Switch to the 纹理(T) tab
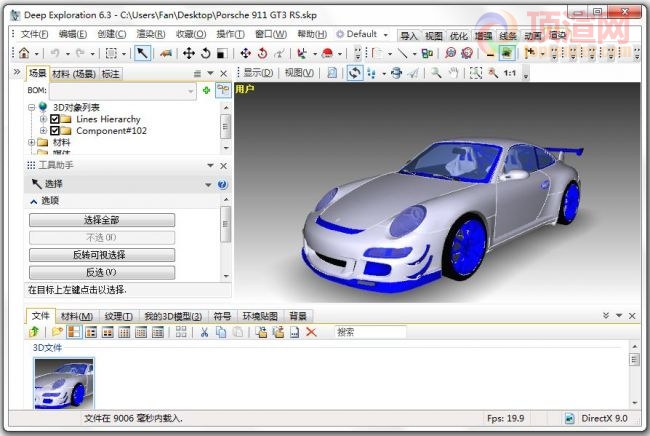Screen dimensions: 650x436 pos(119,317)
